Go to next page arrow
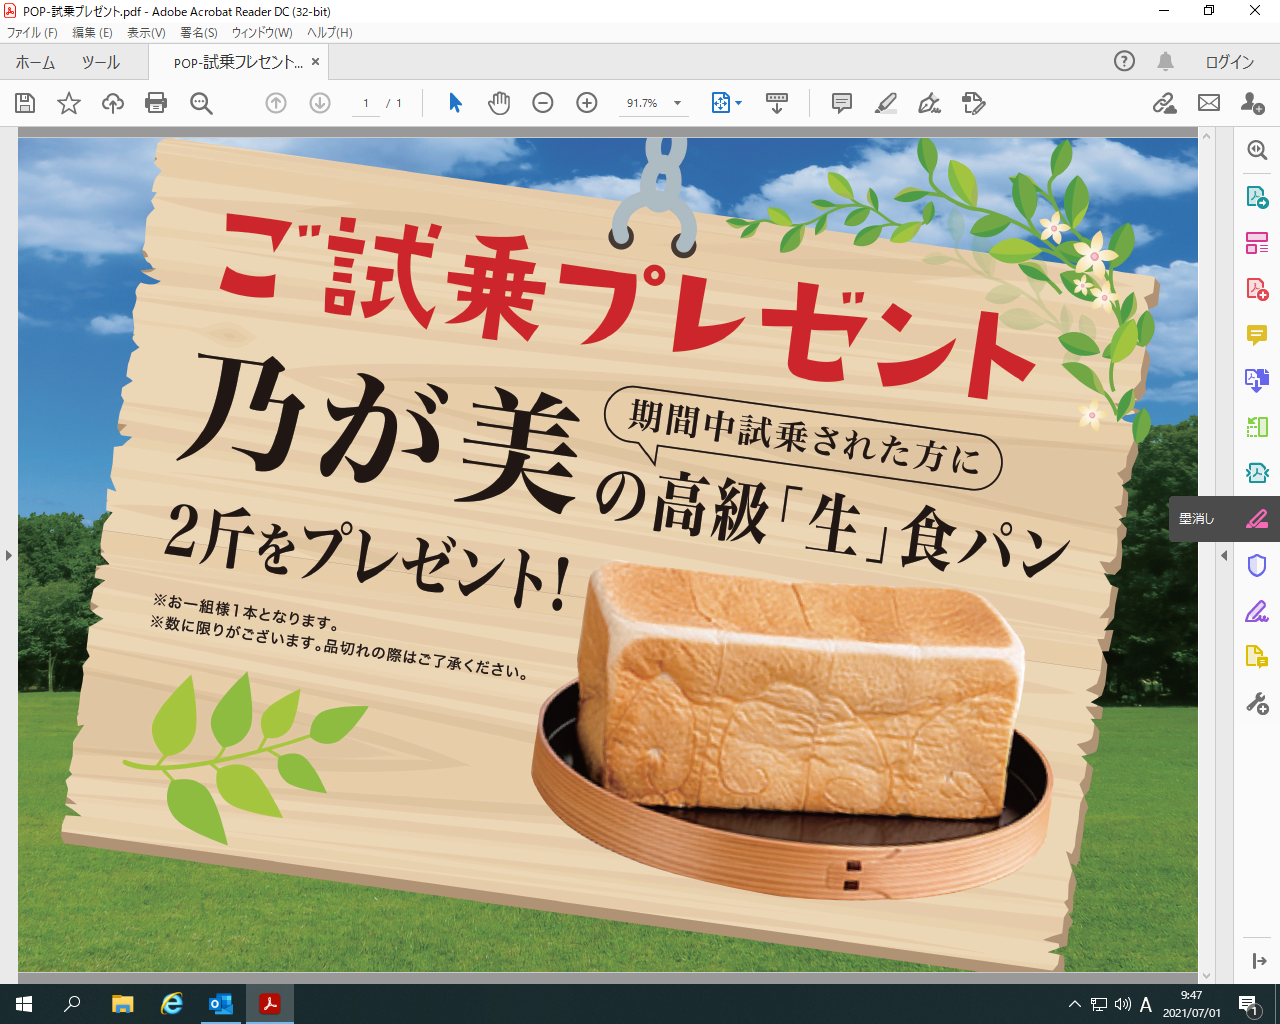The height and width of the screenshot is (1024, 1280). click(x=320, y=103)
